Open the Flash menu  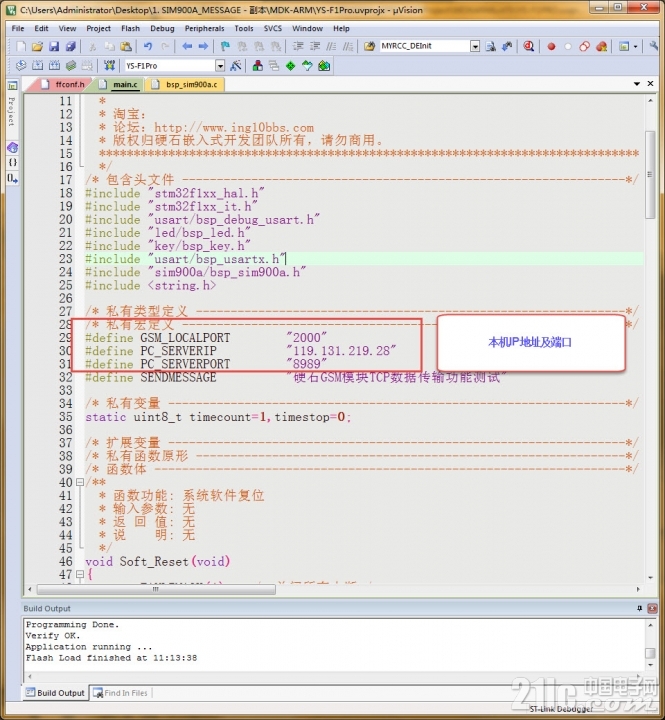130,28
